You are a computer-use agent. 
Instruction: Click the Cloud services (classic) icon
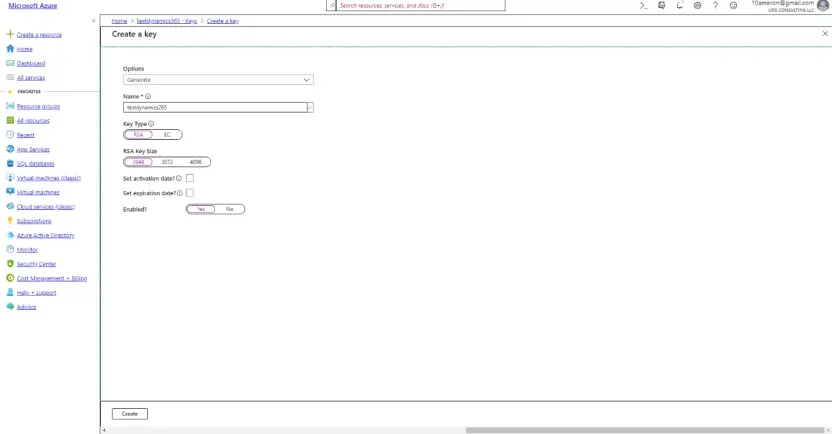click(10, 206)
